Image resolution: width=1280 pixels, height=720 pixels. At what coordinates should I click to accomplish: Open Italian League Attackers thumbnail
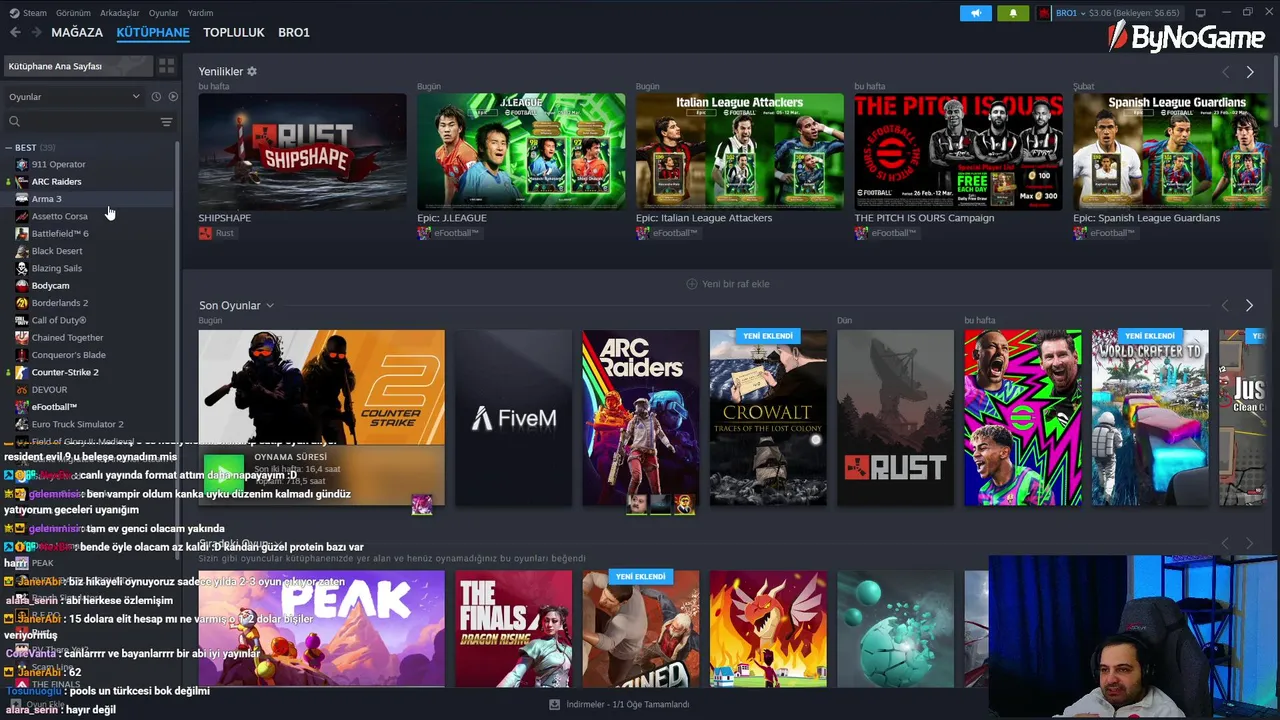[x=740, y=151]
